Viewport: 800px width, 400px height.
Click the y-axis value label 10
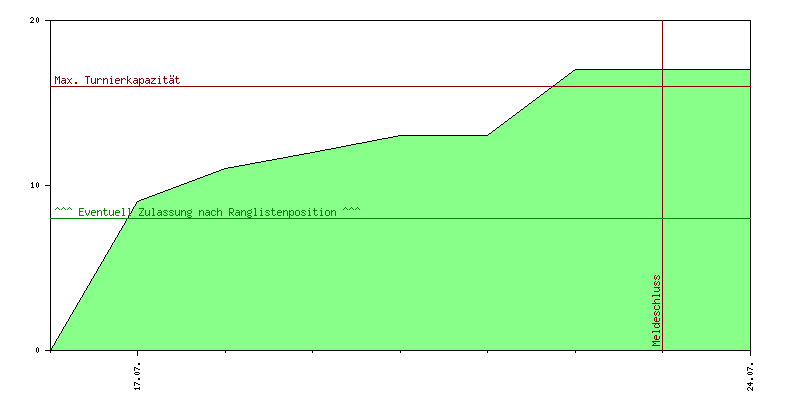pyautogui.click(x=35, y=186)
